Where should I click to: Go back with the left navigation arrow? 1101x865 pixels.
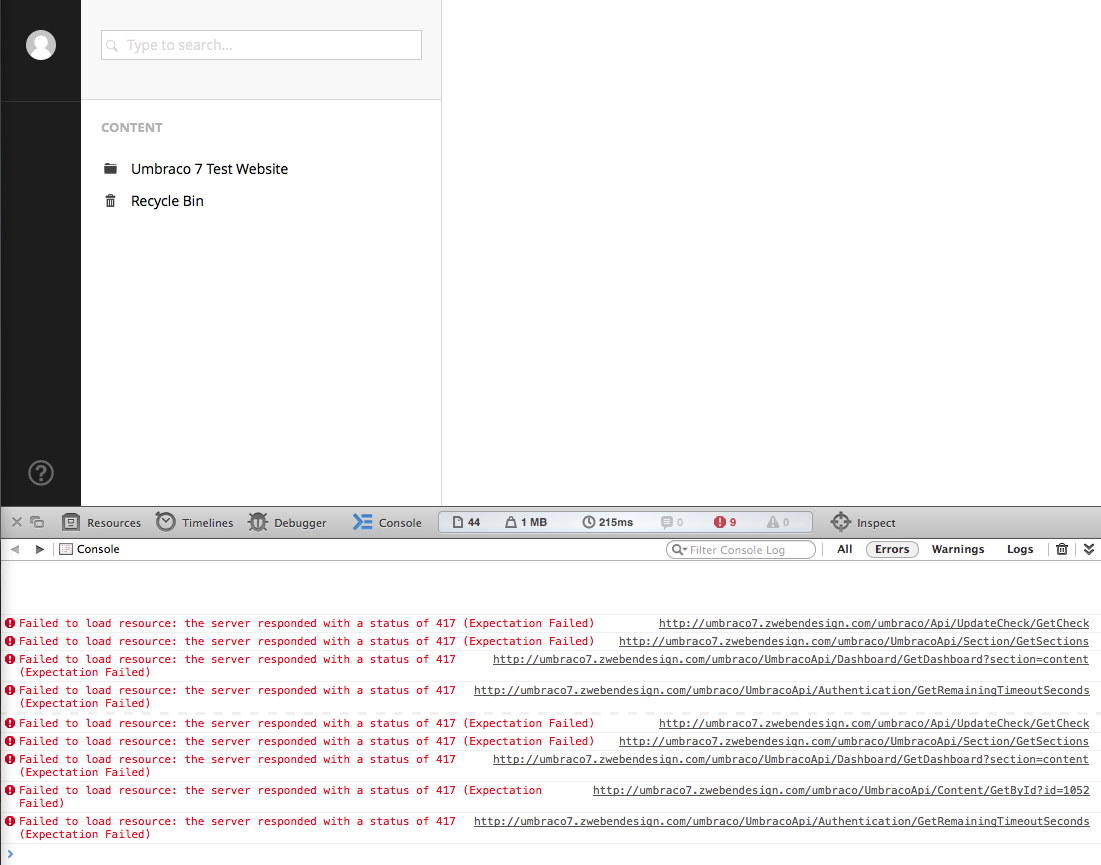[x=15, y=549]
